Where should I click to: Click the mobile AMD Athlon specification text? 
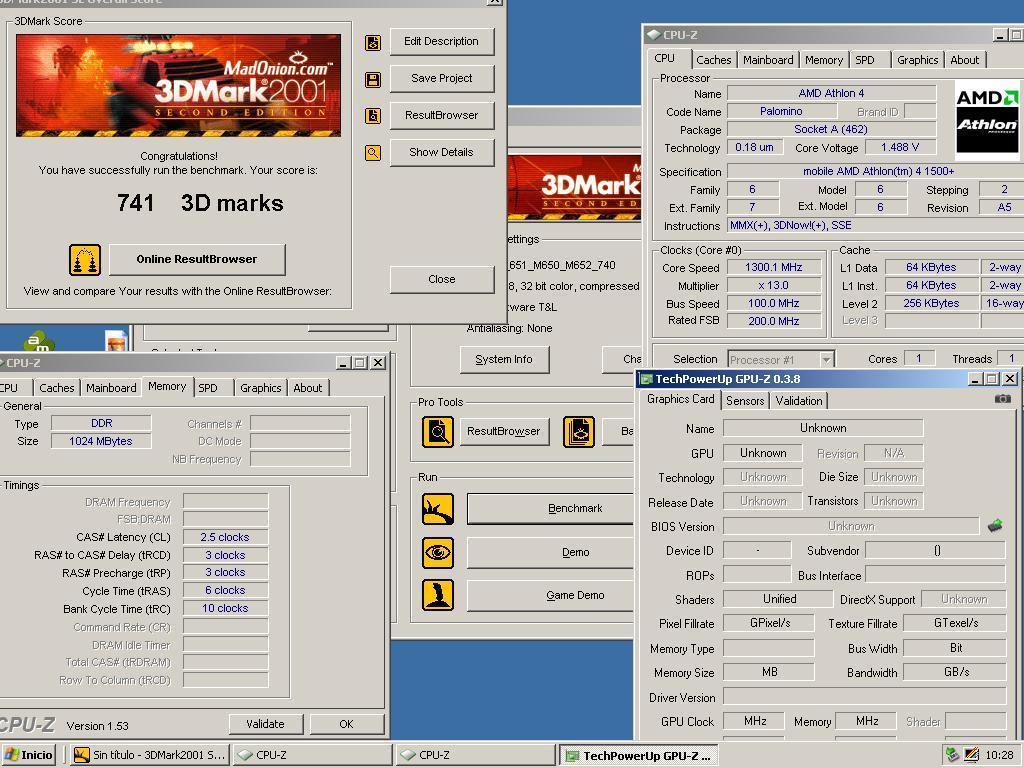(878, 172)
